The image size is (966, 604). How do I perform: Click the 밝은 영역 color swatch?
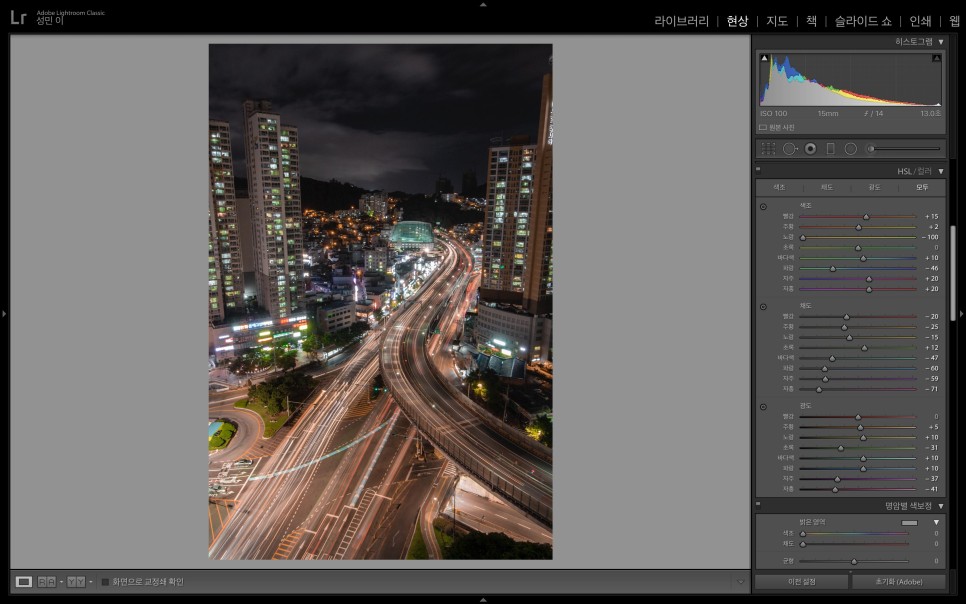pos(909,523)
